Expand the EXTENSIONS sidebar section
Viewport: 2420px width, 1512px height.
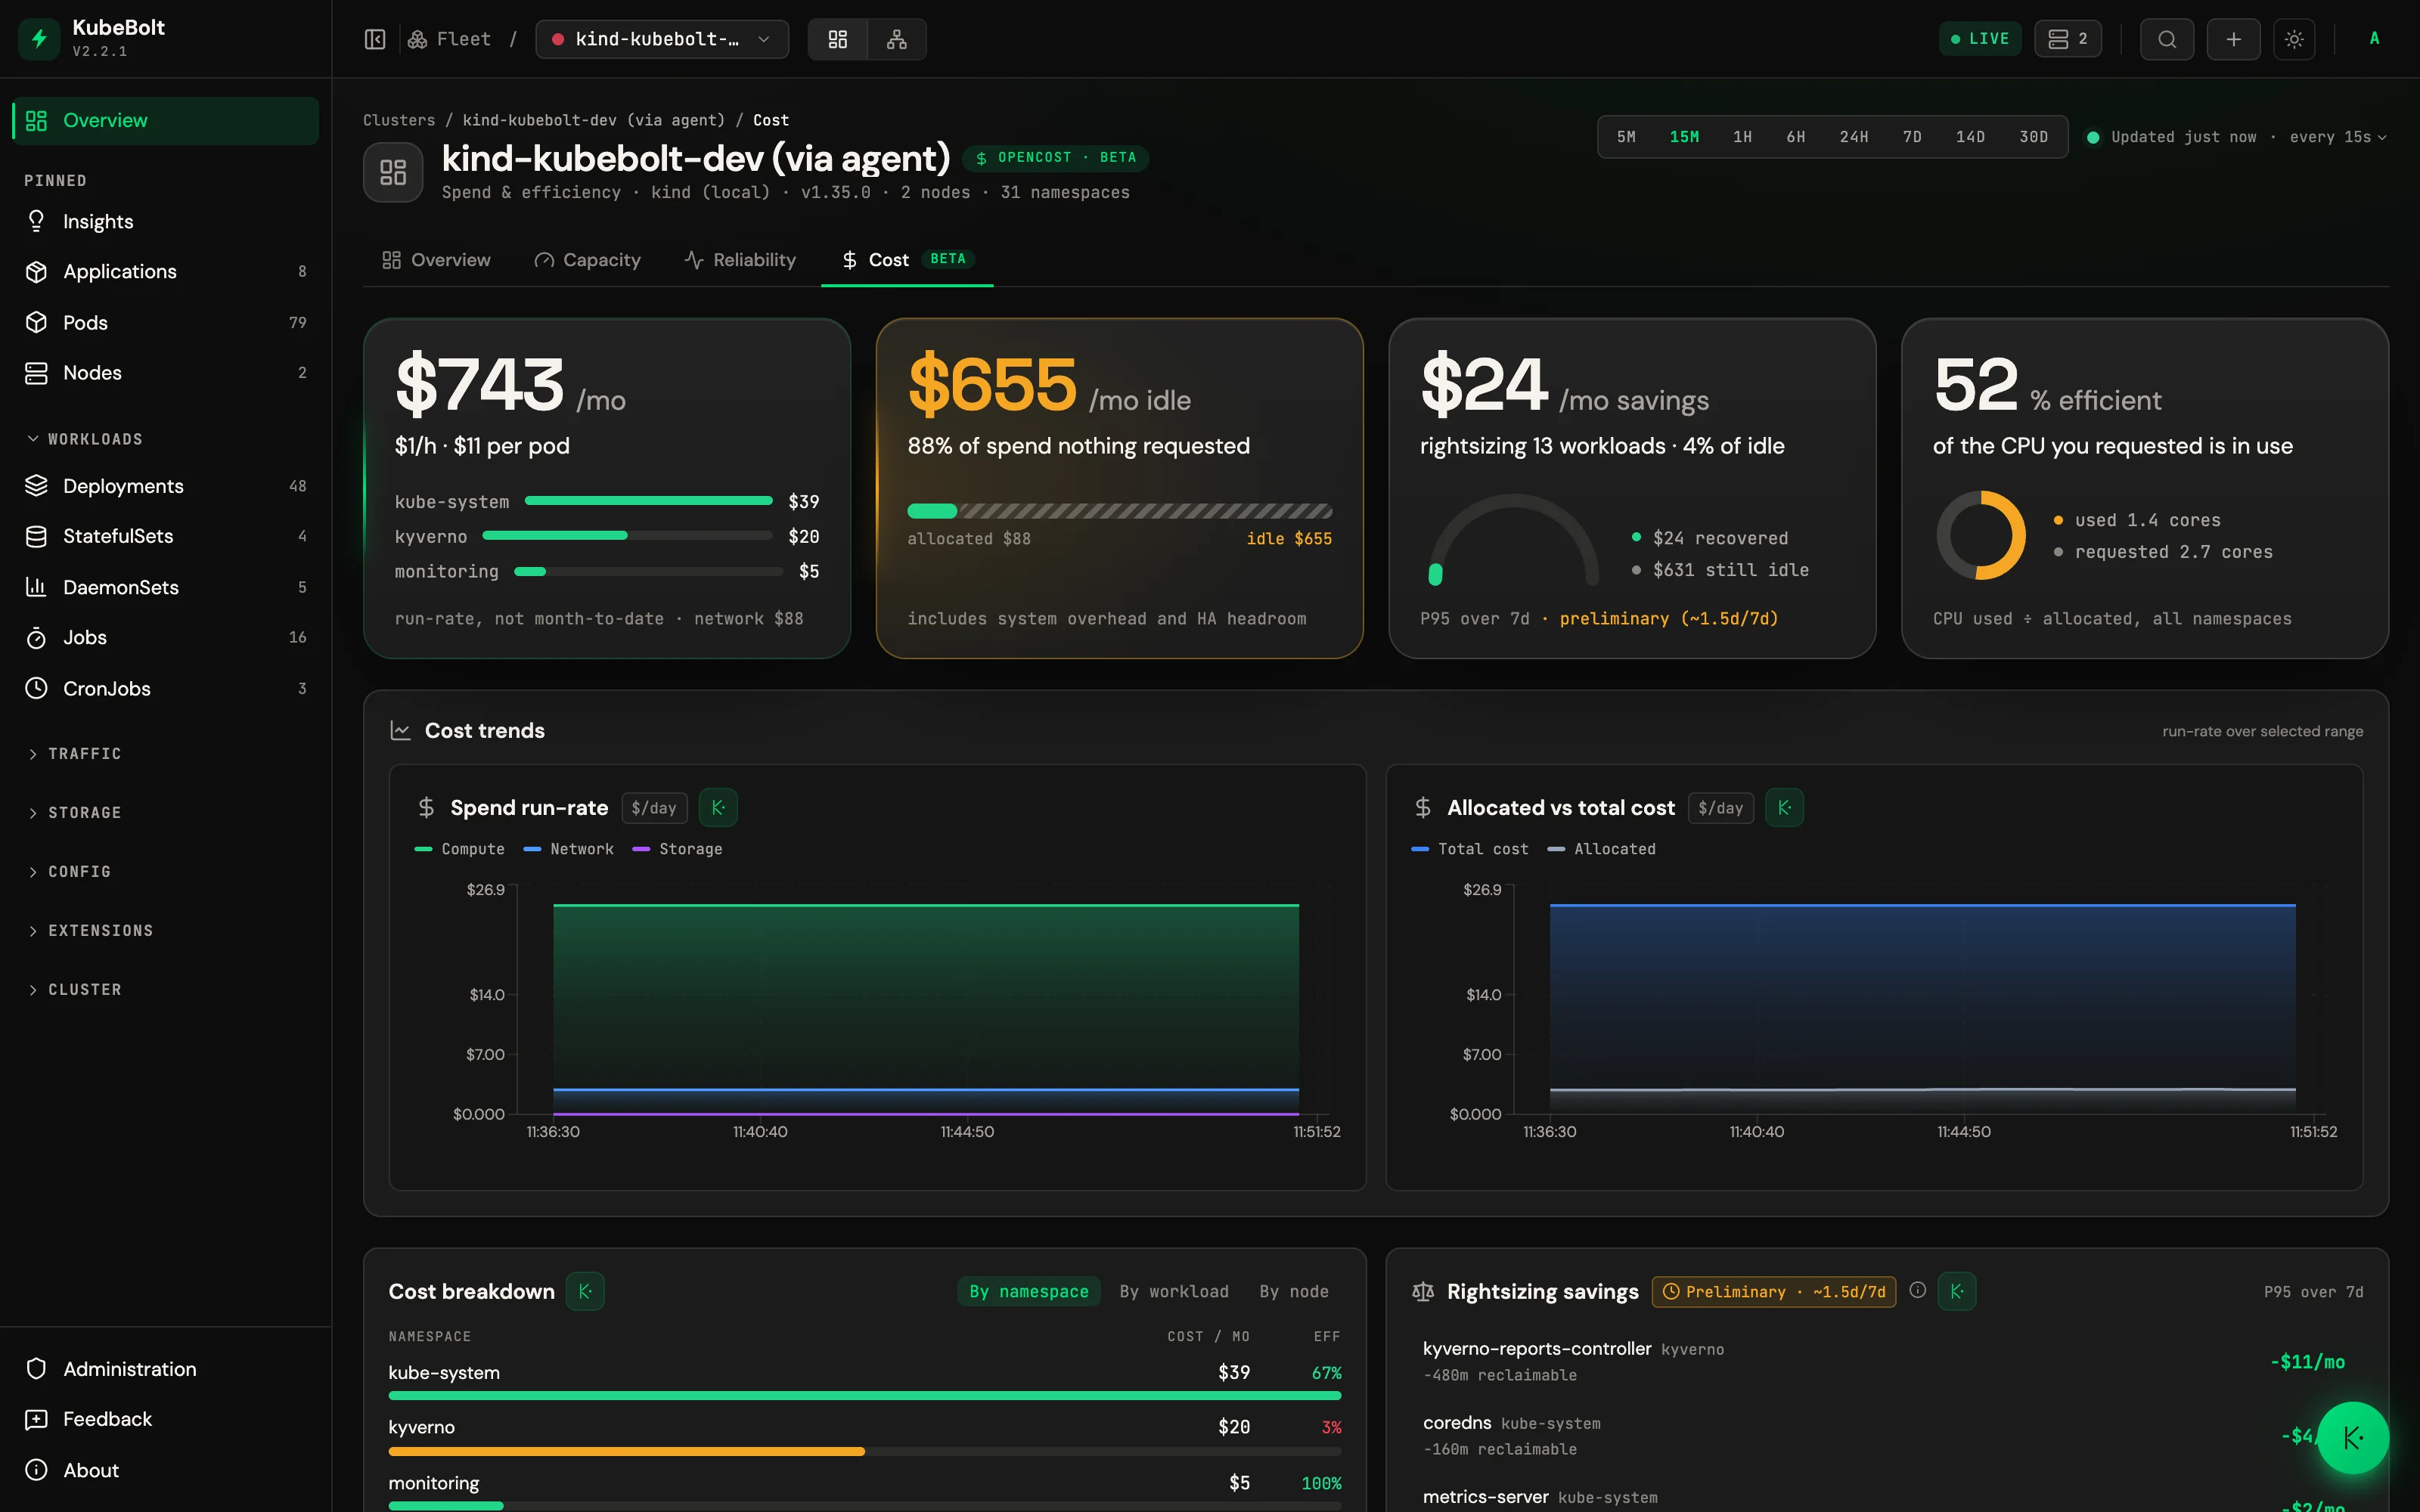pyautogui.click(x=90, y=930)
